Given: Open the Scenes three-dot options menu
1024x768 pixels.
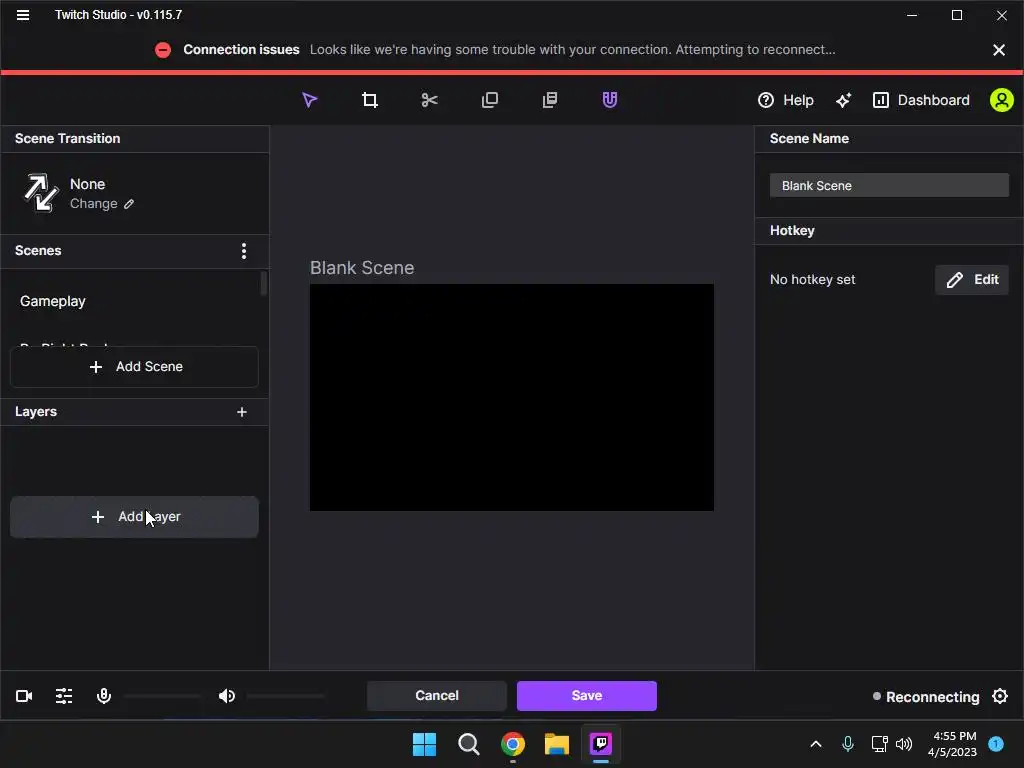Looking at the screenshot, I should pos(244,251).
